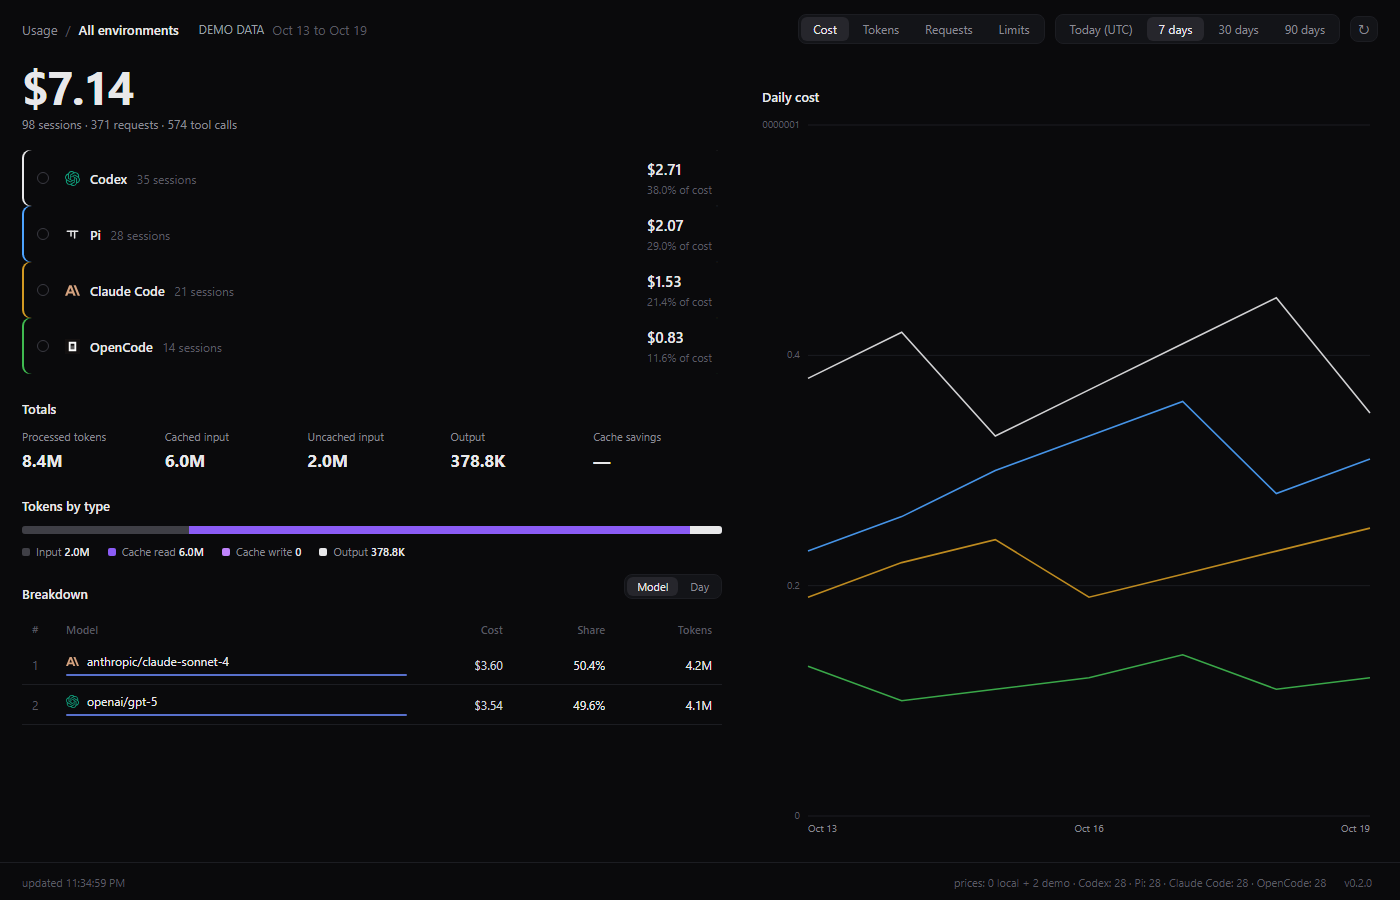Select the Pi radio button
Viewport: 1400px width, 900px height.
tap(43, 235)
